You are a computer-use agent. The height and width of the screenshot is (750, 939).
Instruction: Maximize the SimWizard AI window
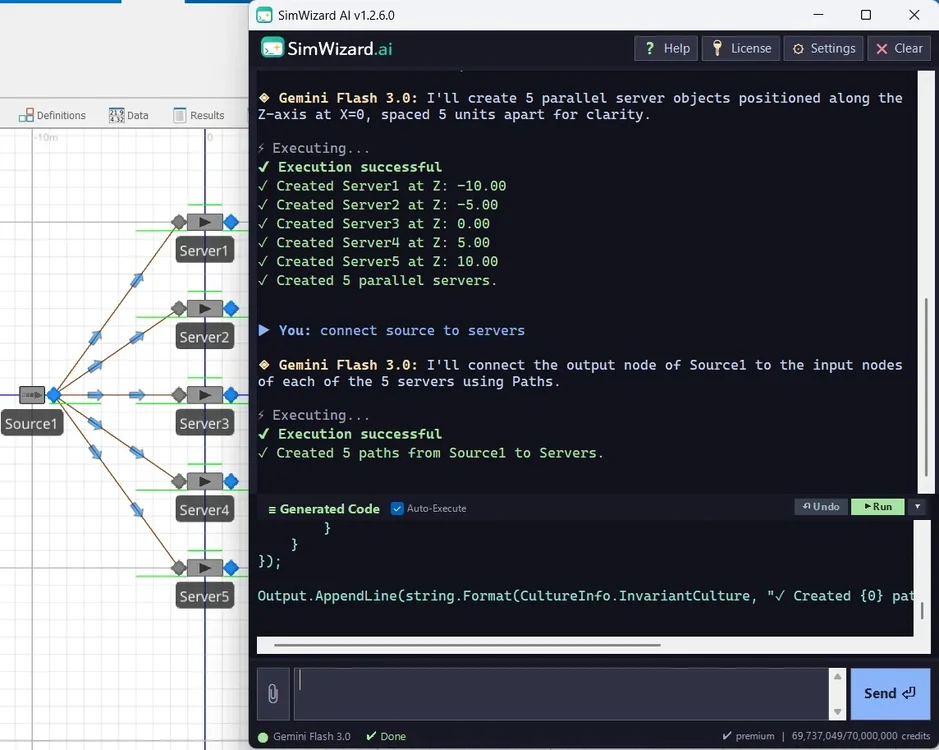866,15
